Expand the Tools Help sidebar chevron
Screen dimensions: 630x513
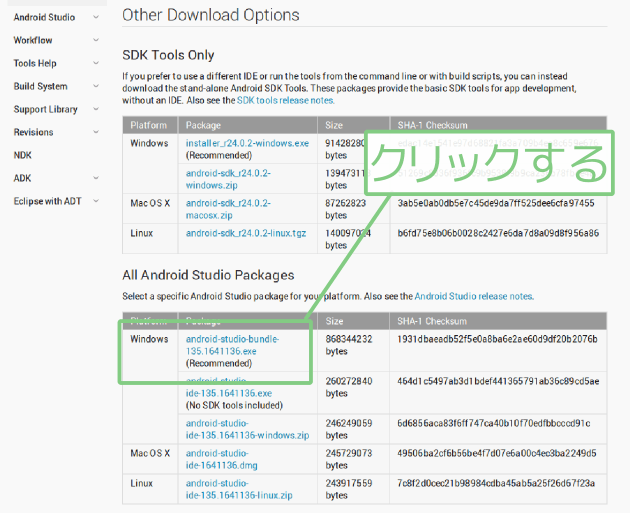(96, 63)
